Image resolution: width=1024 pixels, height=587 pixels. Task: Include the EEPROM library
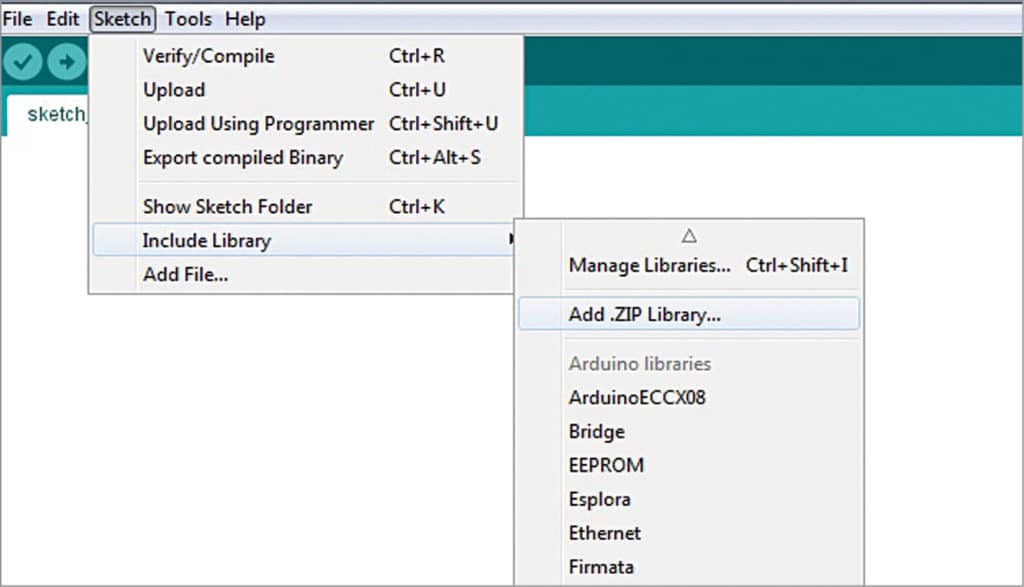(606, 465)
